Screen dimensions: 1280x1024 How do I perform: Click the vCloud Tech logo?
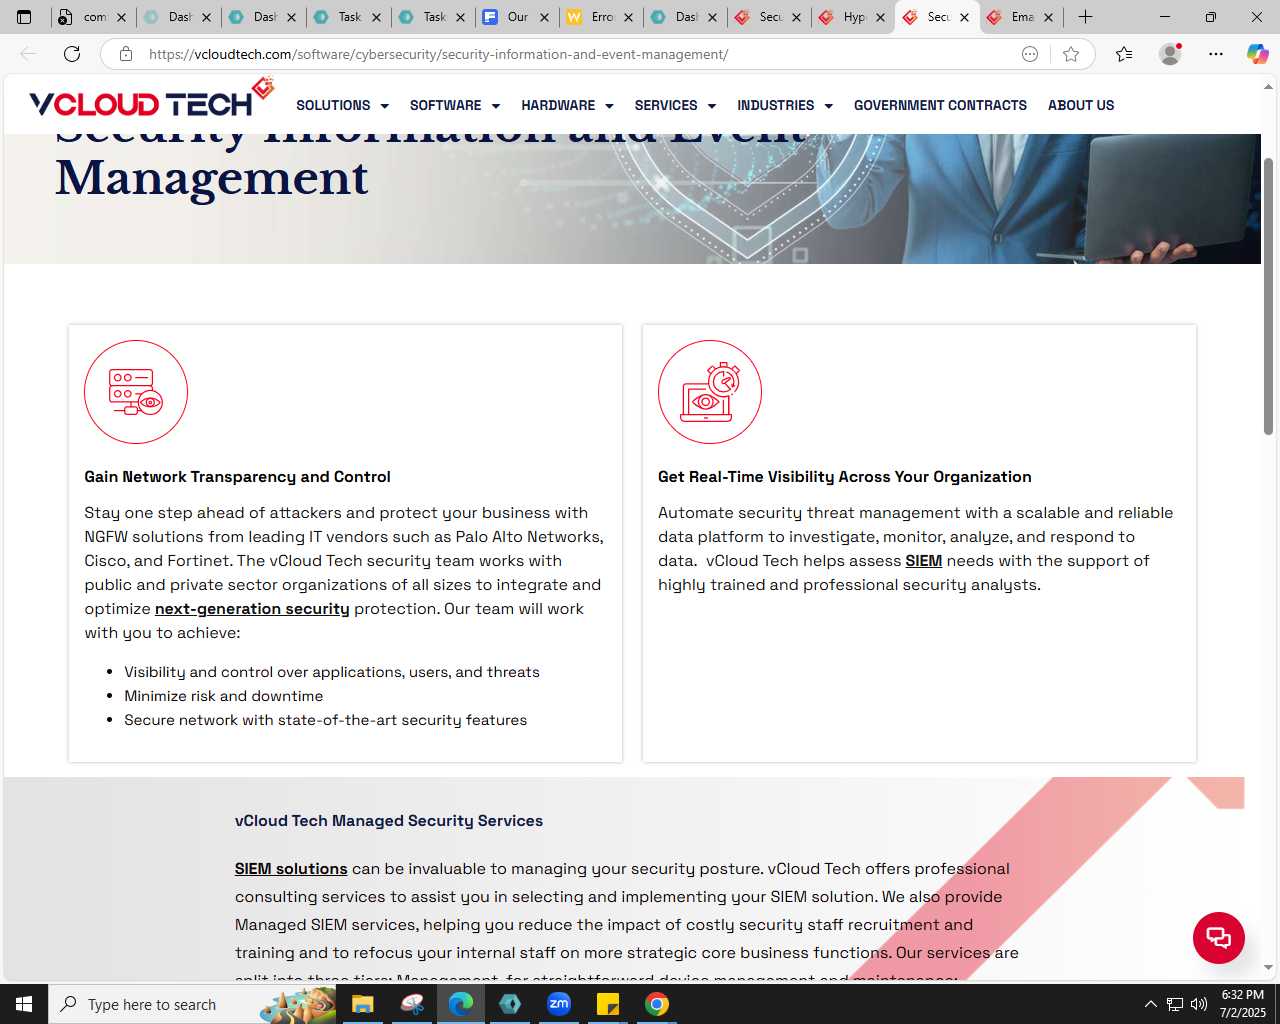click(151, 99)
